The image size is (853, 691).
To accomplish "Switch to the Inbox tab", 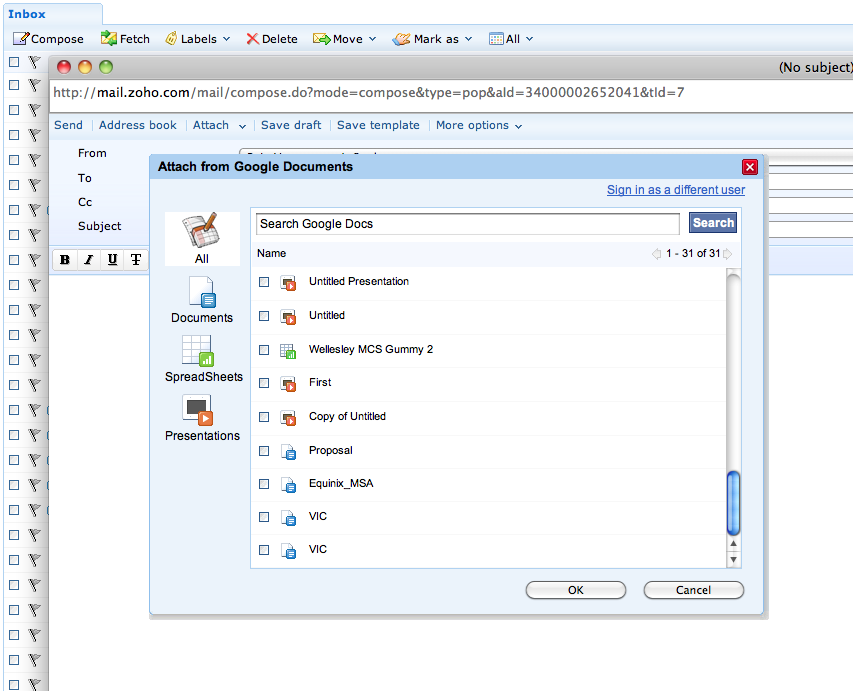I will tap(27, 14).
